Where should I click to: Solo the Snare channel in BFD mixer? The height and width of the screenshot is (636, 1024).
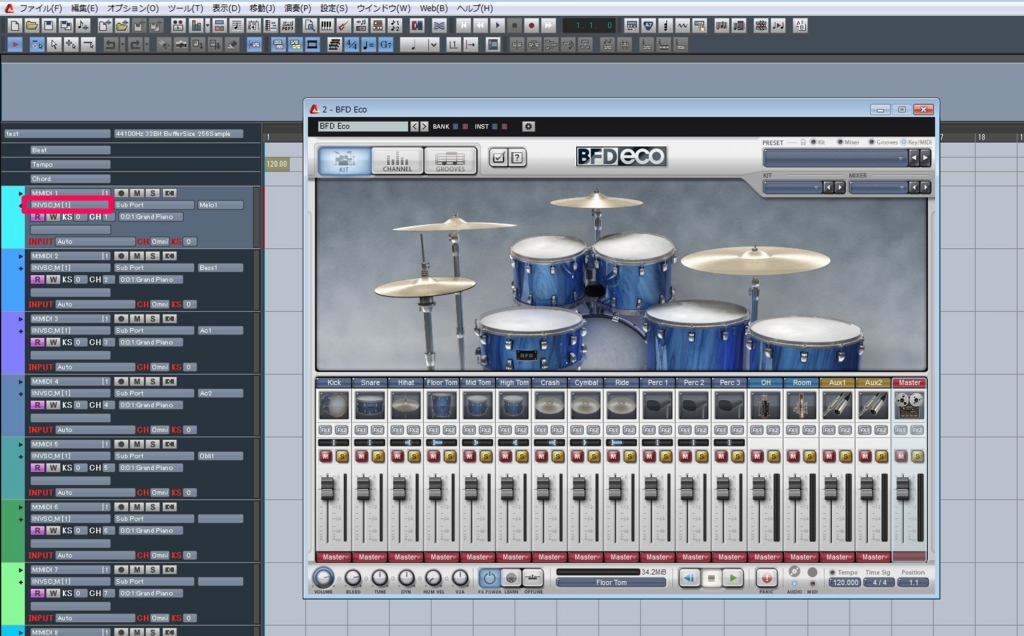tap(377, 456)
